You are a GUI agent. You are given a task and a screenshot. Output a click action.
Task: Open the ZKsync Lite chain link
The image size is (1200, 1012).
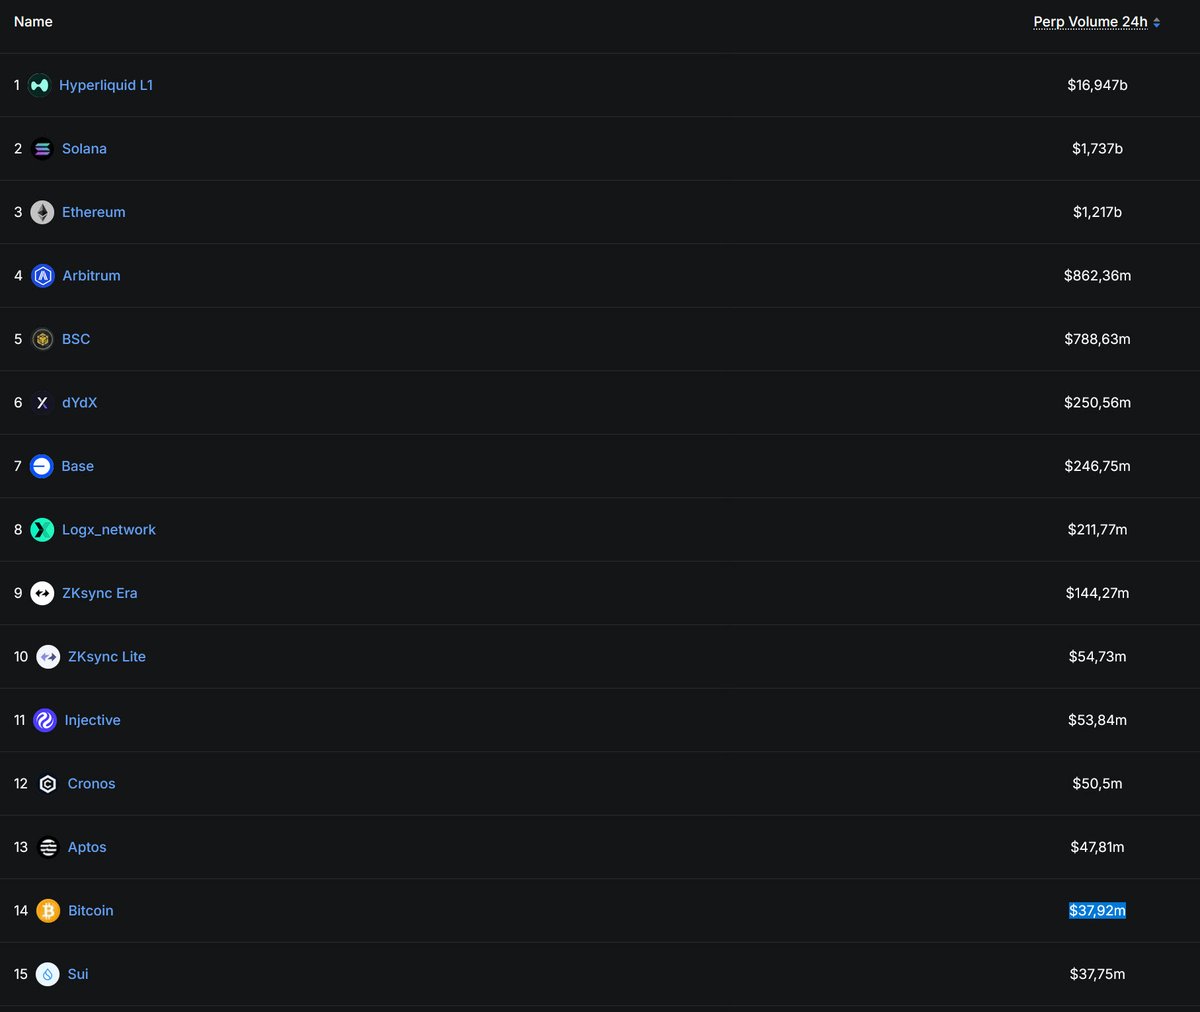(x=107, y=657)
